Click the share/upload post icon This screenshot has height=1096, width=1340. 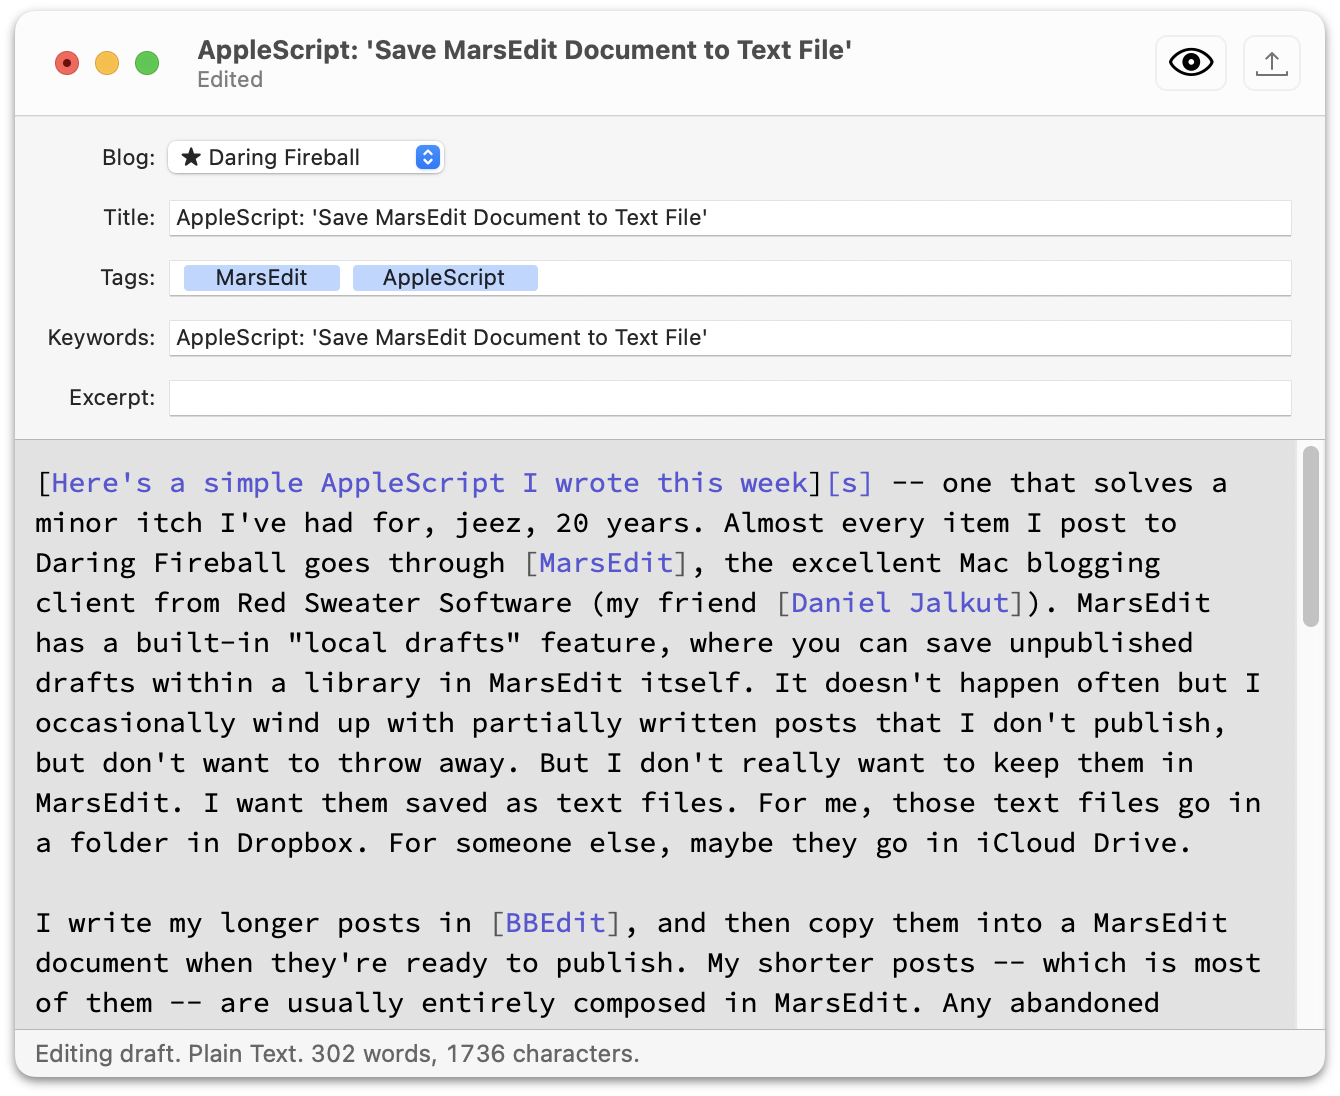(1271, 63)
